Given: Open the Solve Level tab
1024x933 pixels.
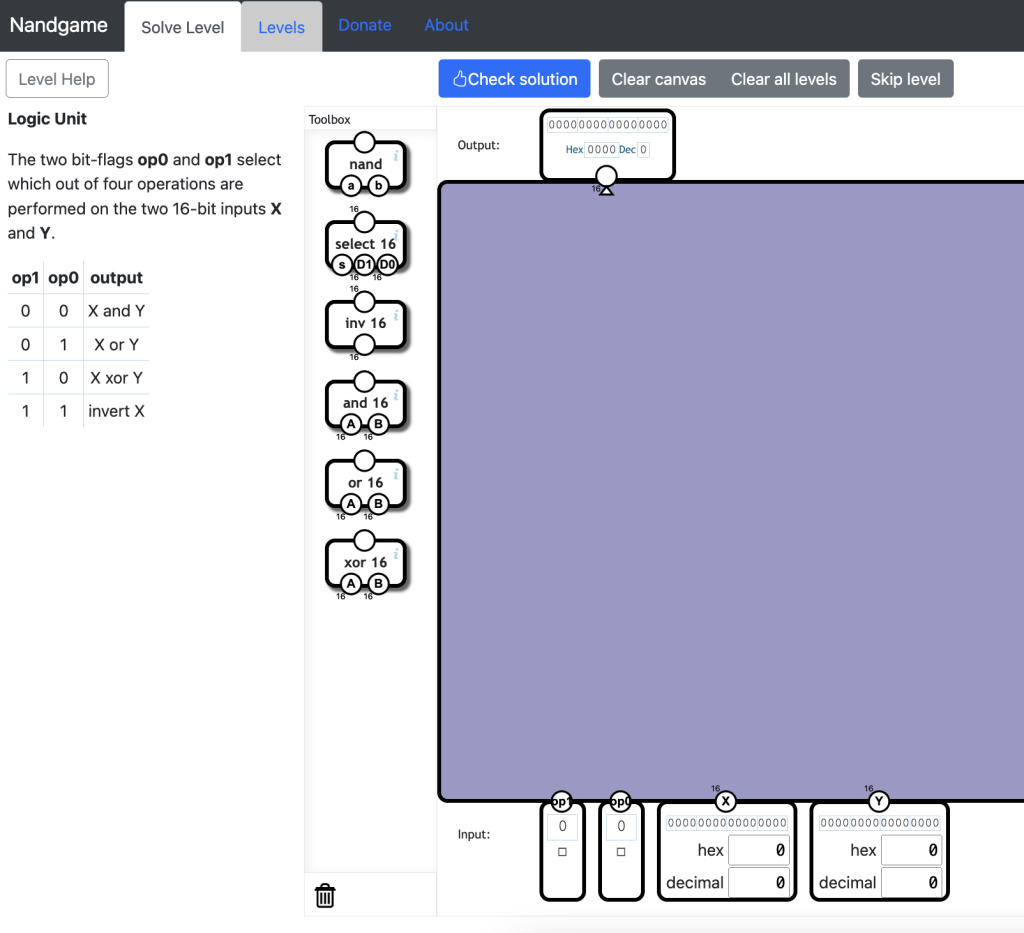Looking at the screenshot, I should click(x=183, y=27).
